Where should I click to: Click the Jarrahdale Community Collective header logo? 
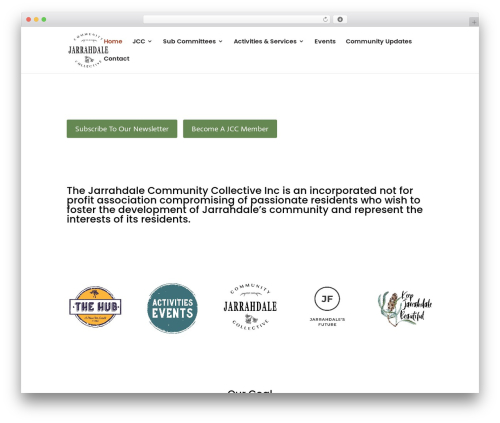point(88,50)
